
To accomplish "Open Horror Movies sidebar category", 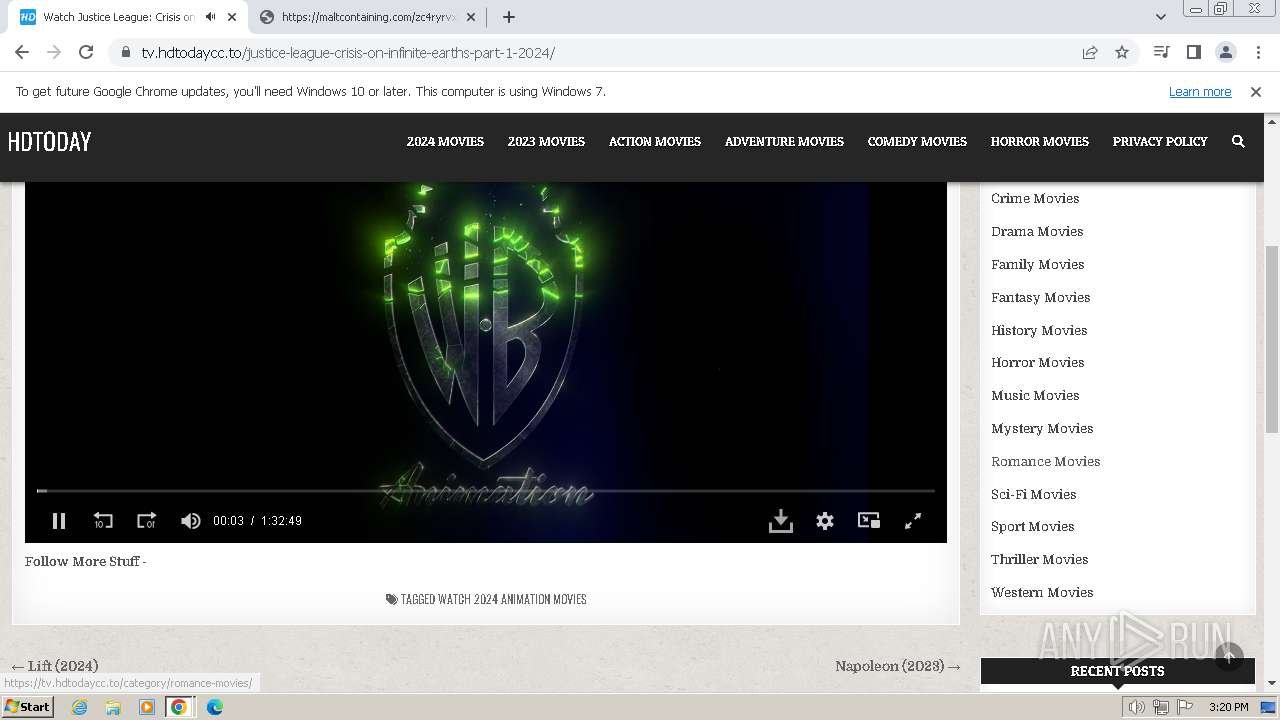I will pos(1037,362).
